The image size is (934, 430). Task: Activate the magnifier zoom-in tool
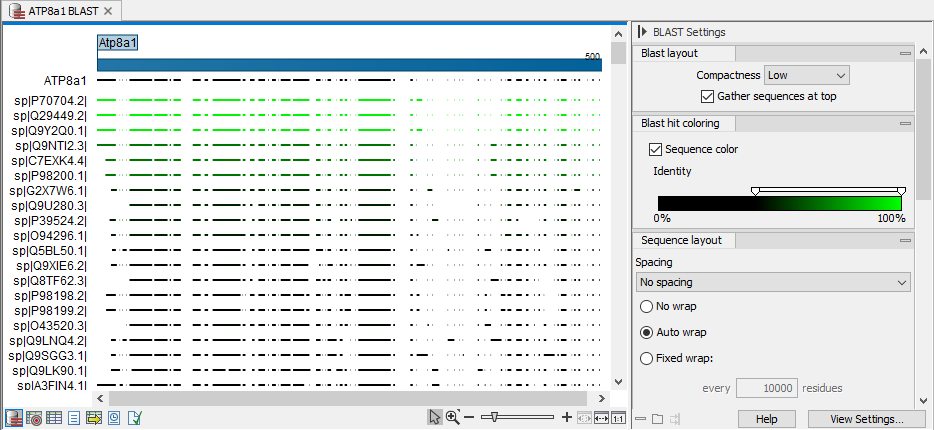pos(453,418)
